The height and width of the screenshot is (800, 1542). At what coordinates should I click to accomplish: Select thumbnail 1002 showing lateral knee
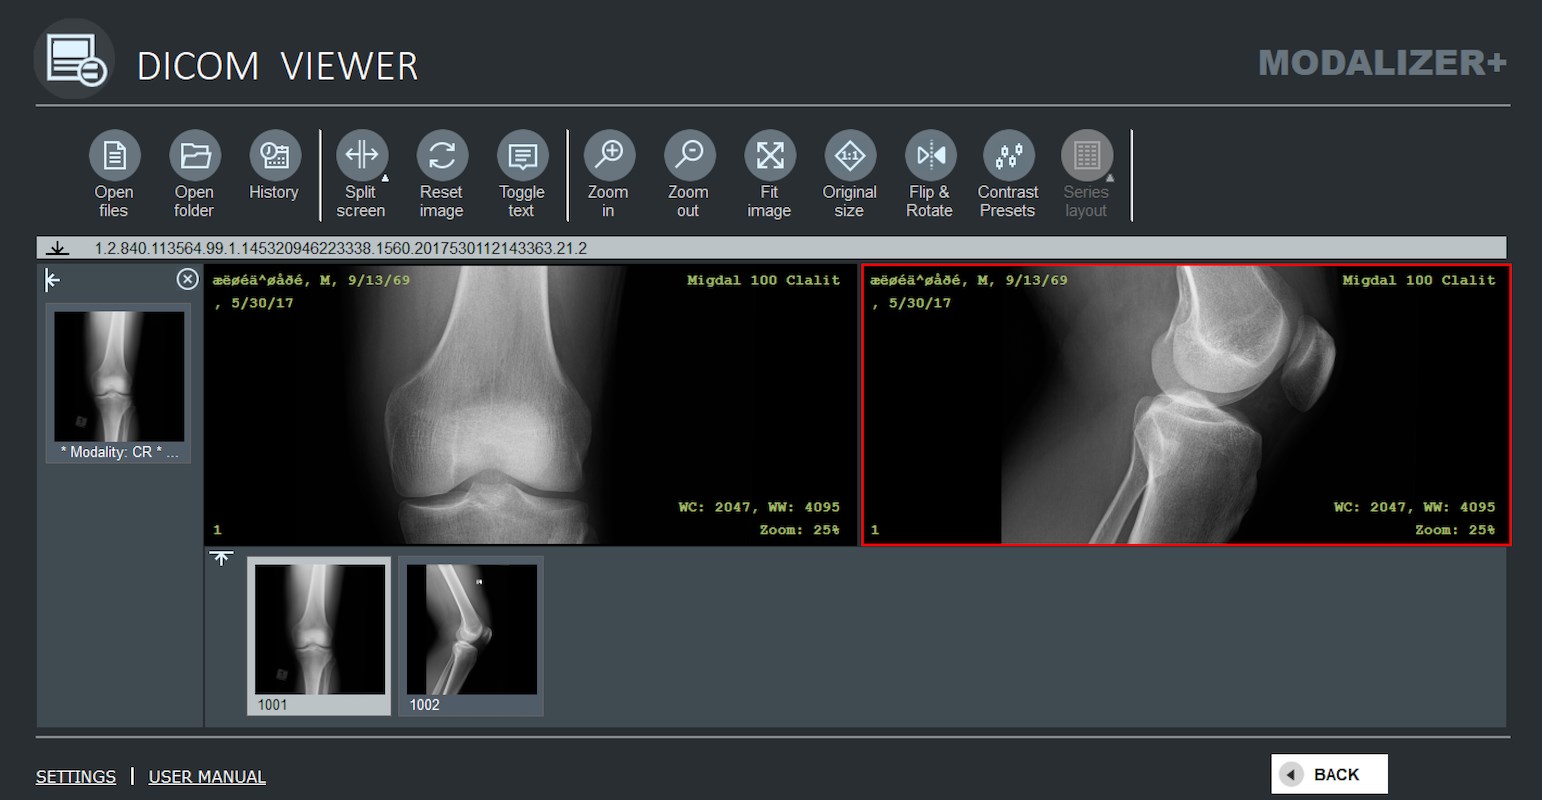pos(470,630)
